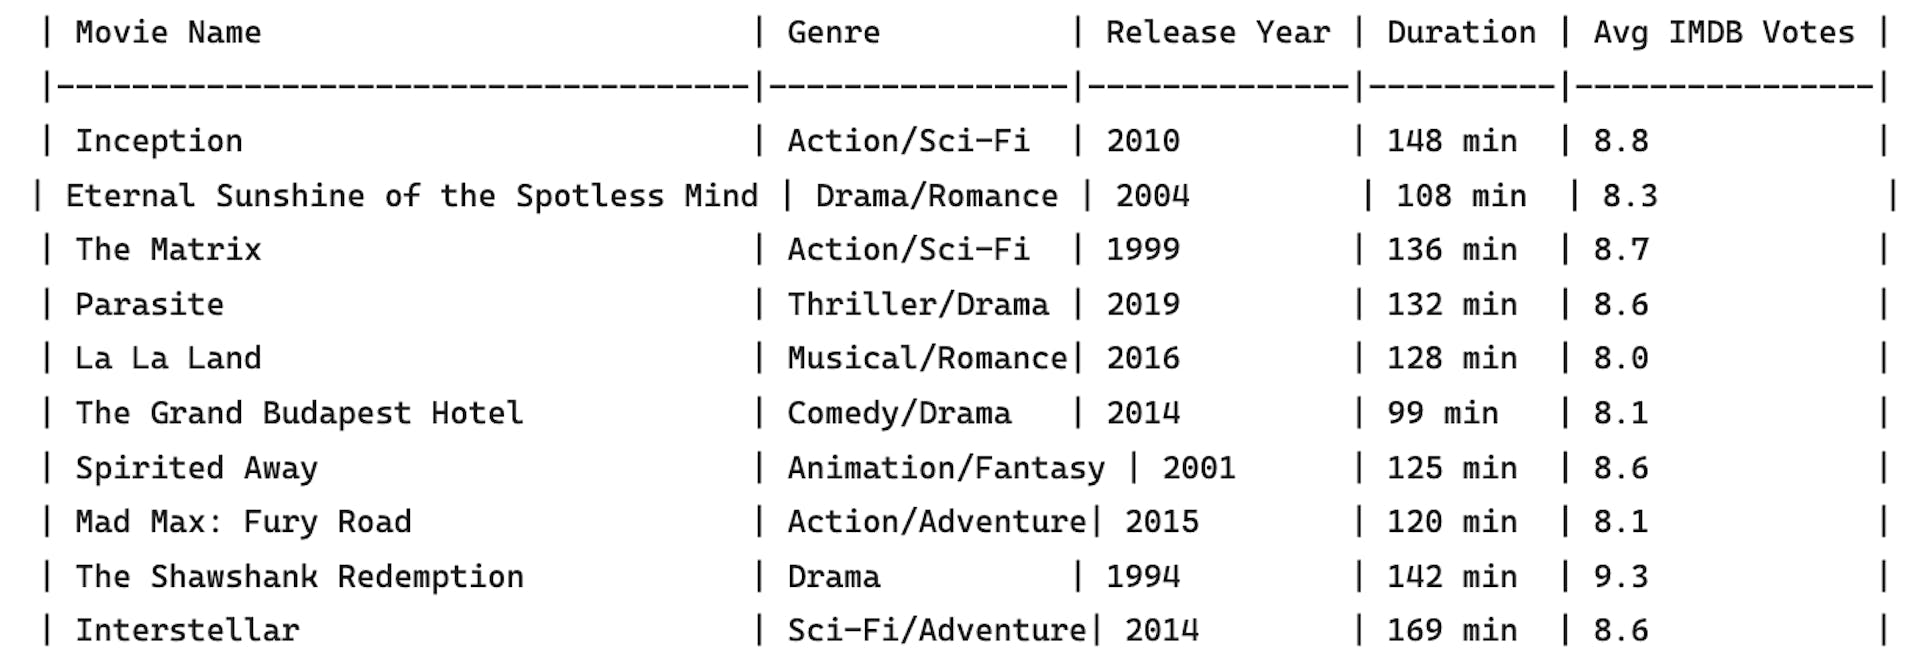Select the 169 min duration value
The image size is (1920, 665).
[x=1451, y=631]
